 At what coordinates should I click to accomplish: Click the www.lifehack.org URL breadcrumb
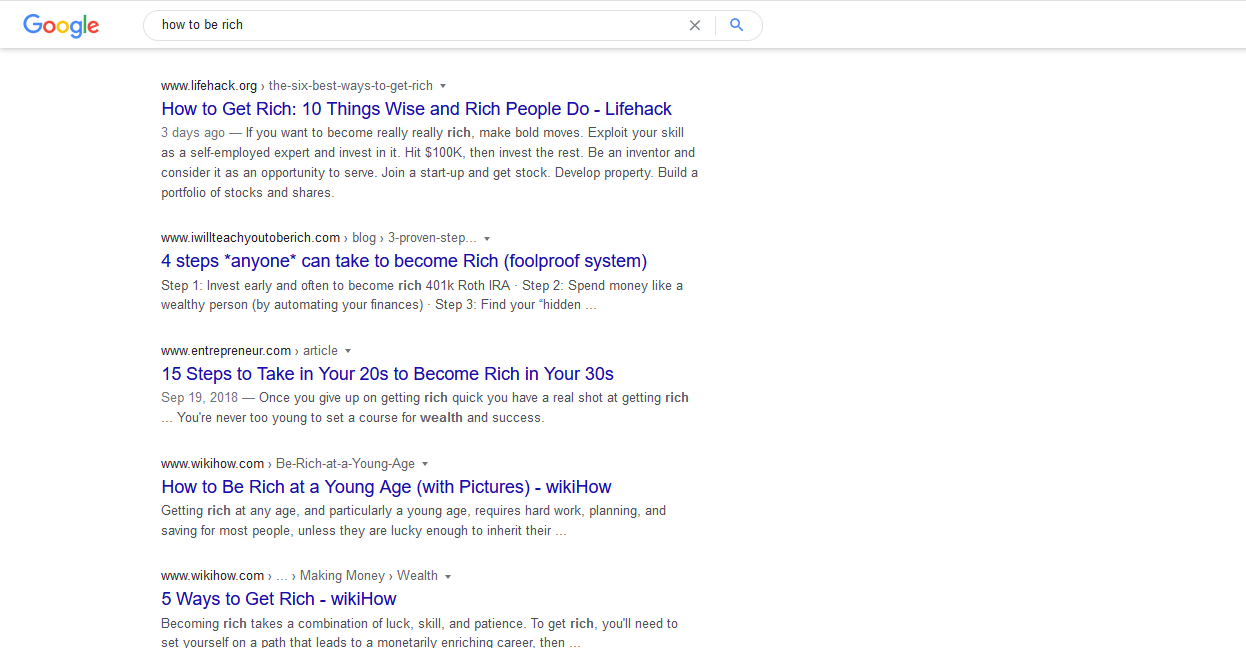coord(297,86)
